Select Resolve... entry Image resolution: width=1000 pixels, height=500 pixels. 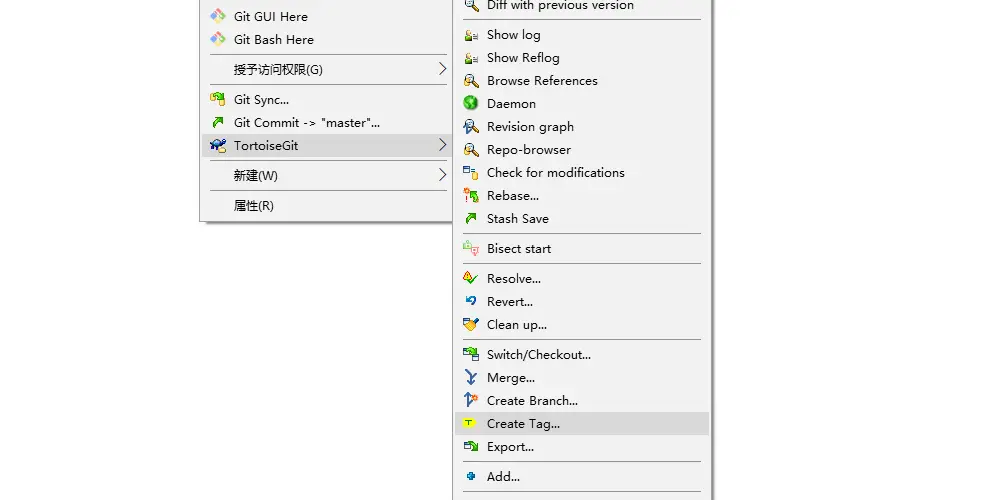click(x=582, y=279)
